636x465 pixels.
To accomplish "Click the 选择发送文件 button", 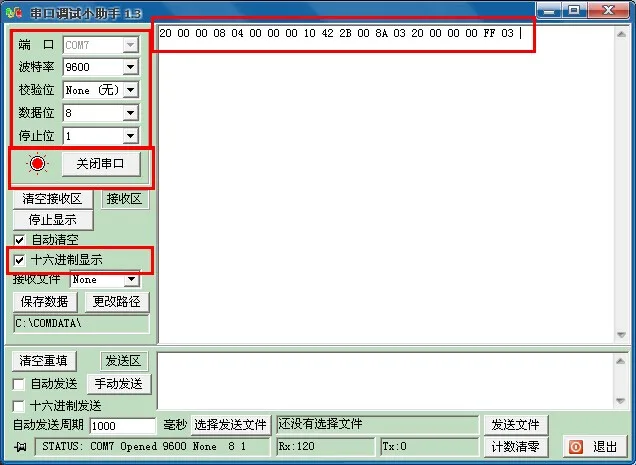I will point(230,425).
